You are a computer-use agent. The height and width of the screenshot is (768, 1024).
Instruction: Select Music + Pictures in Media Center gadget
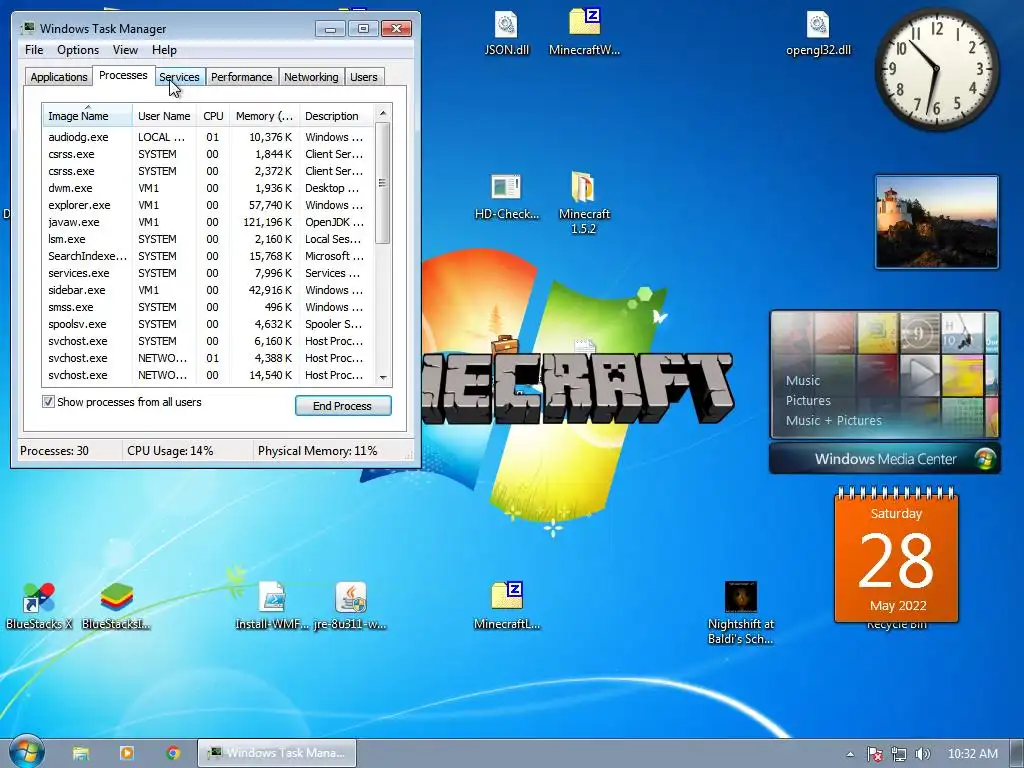(x=833, y=421)
